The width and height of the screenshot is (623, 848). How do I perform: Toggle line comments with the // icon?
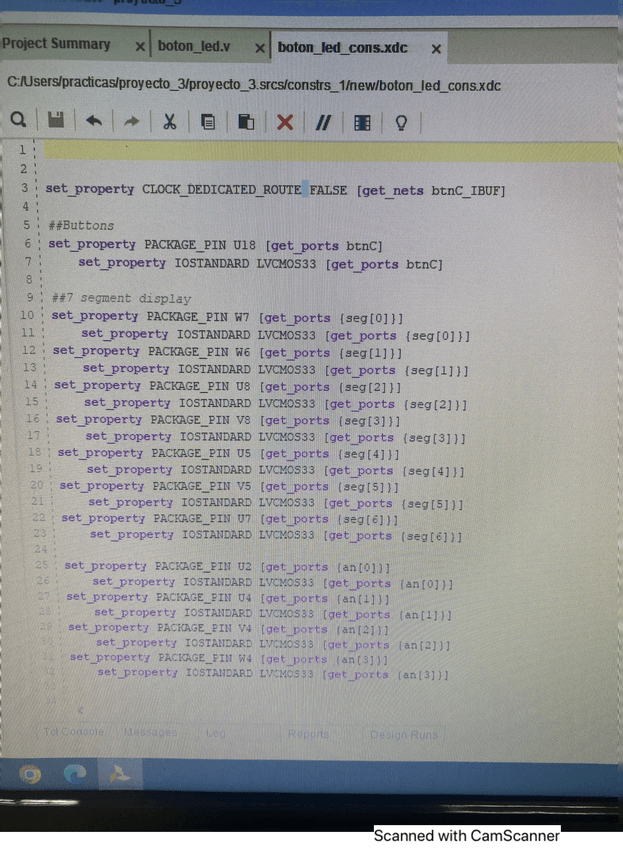click(x=323, y=122)
